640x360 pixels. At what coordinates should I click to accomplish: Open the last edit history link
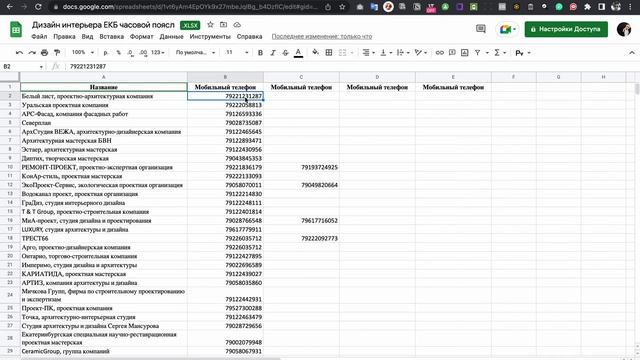322,36
